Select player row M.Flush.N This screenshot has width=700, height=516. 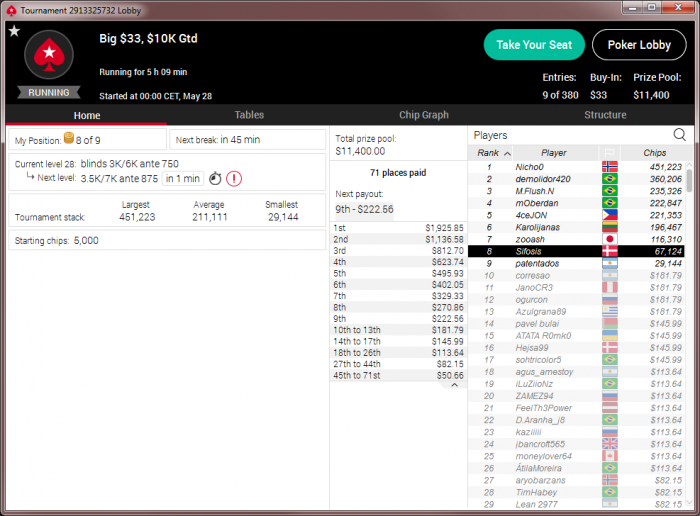tap(576, 191)
